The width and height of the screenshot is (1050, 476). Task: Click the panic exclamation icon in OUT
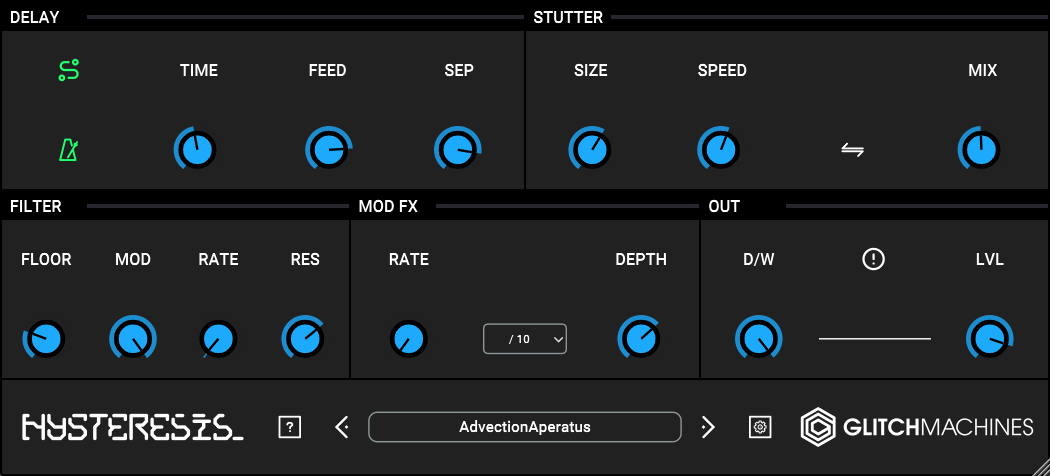point(874,260)
